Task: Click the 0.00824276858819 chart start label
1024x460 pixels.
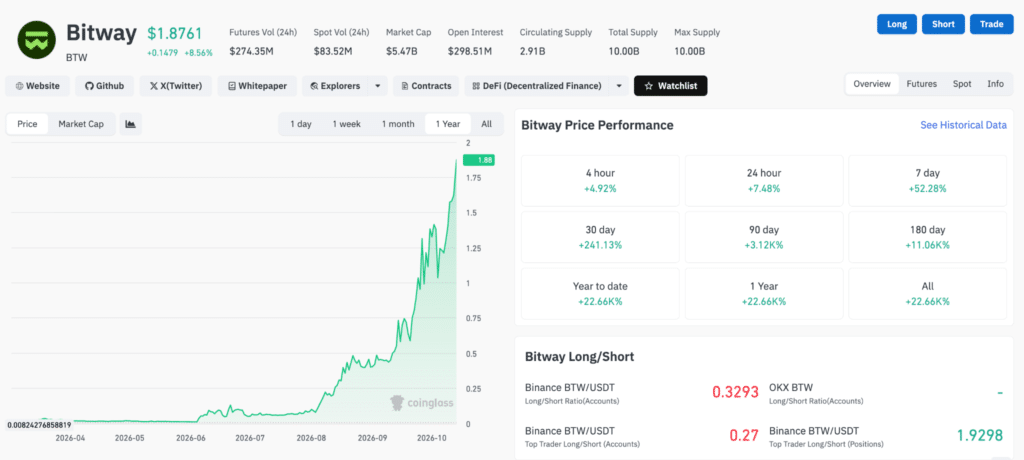Action: click(x=39, y=425)
